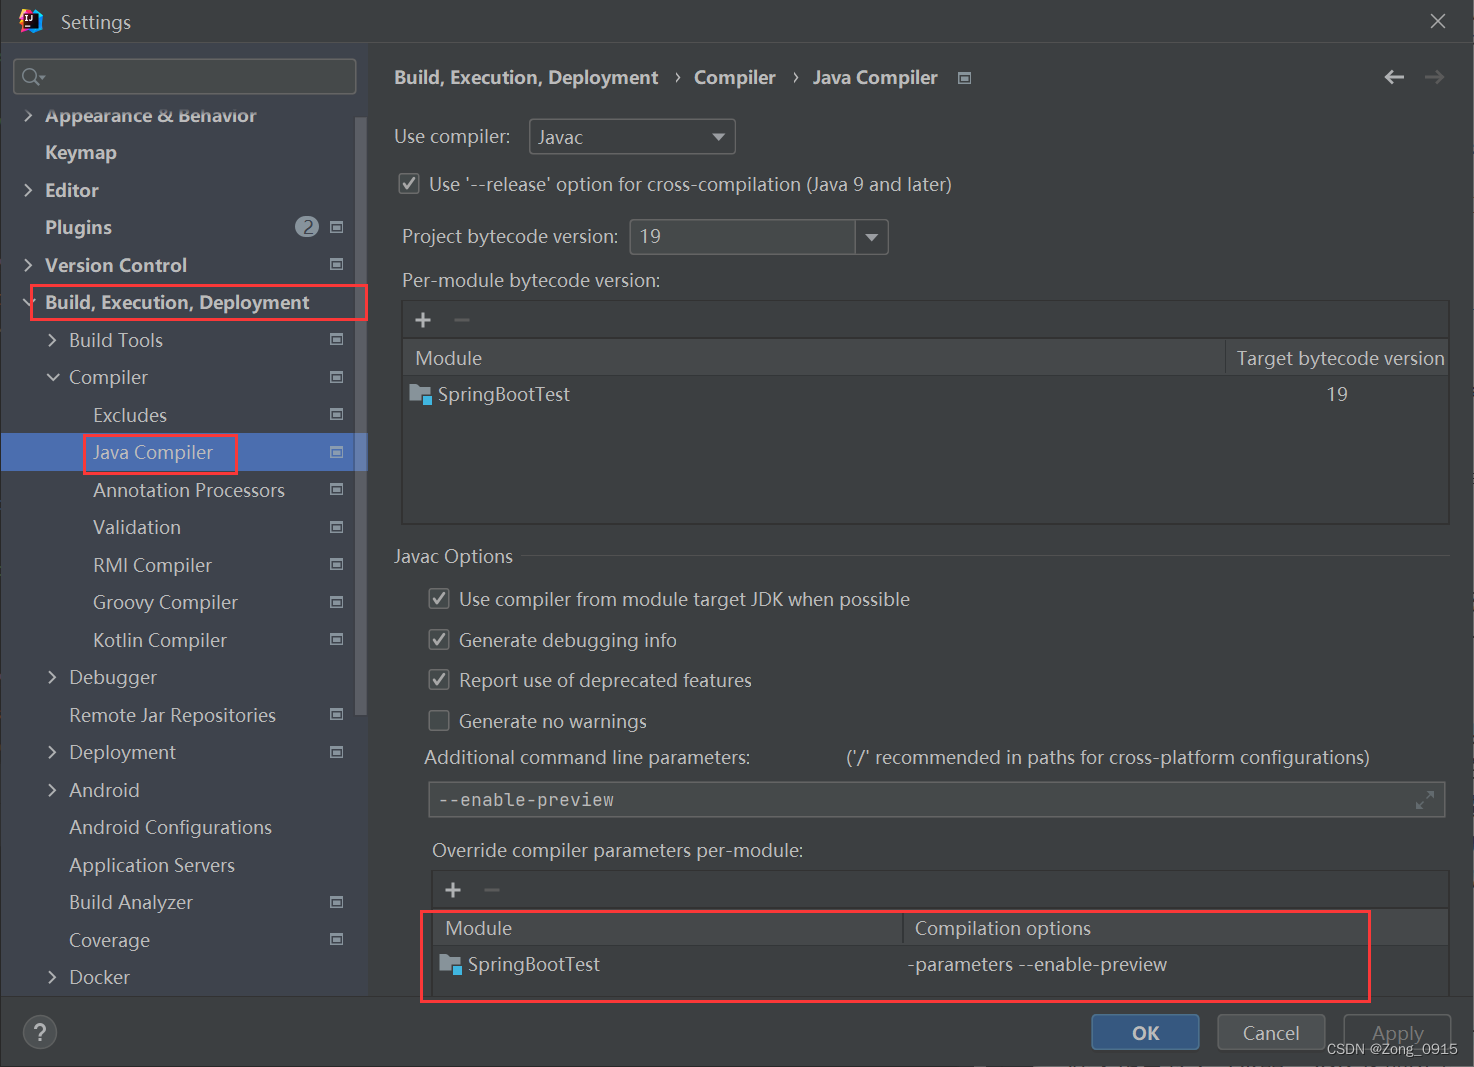Image resolution: width=1474 pixels, height=1067 pixels.
Task: Click the forward navigation arrow
Action: [1434, 77]
